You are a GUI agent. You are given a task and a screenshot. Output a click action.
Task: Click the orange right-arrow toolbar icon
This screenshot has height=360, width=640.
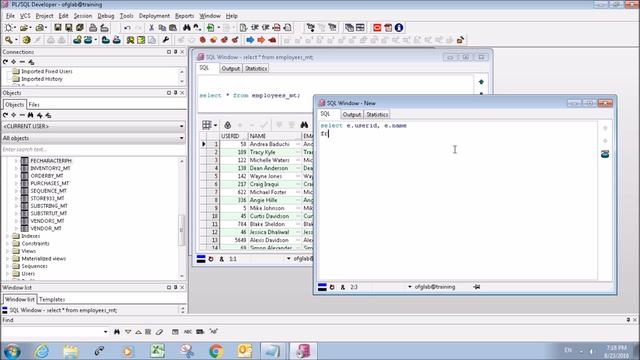261,40
